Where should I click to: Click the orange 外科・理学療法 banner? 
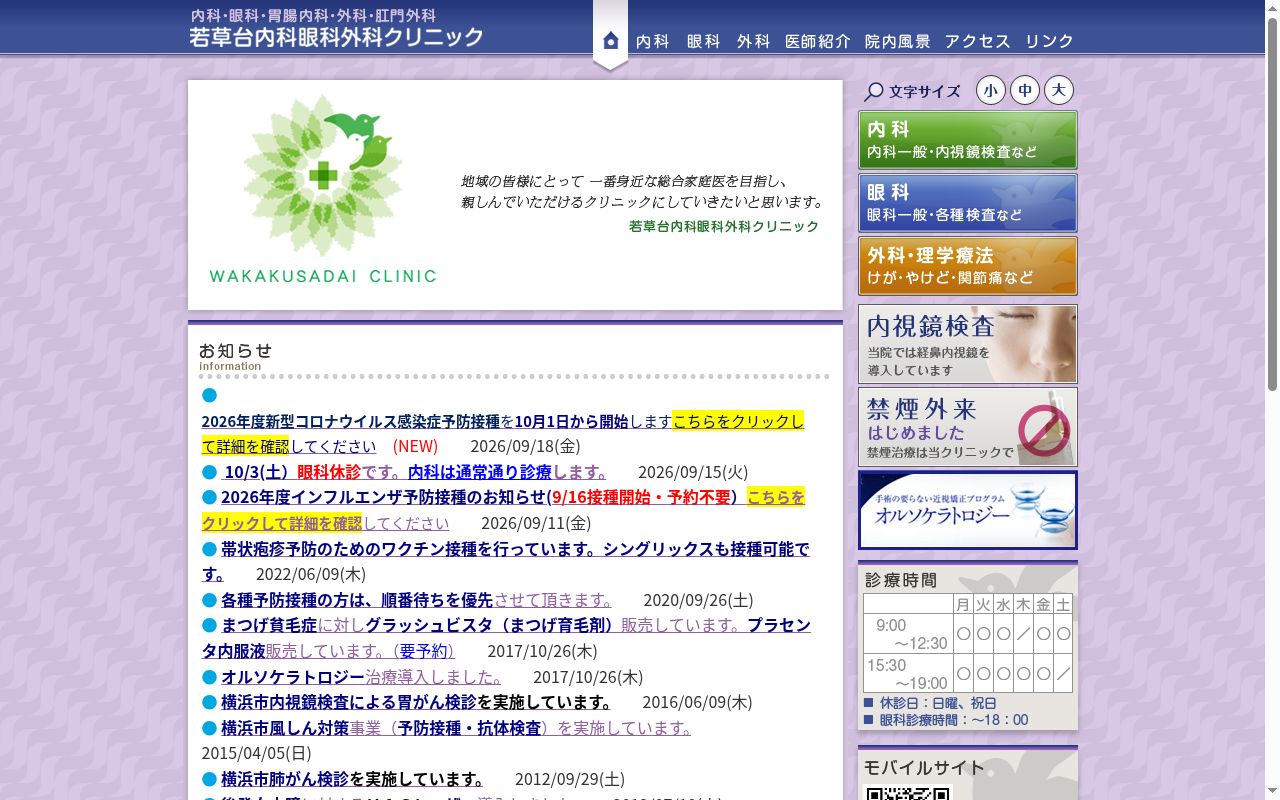[x=968, y=266]
